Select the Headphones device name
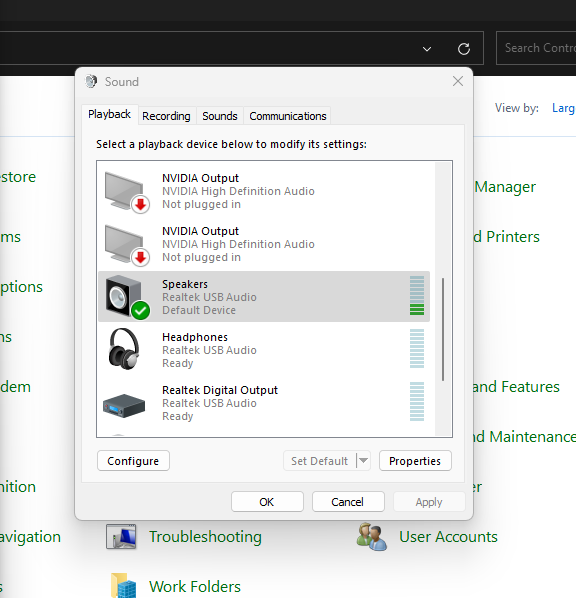This screenshot has height=598, width=576. point(195,337)
